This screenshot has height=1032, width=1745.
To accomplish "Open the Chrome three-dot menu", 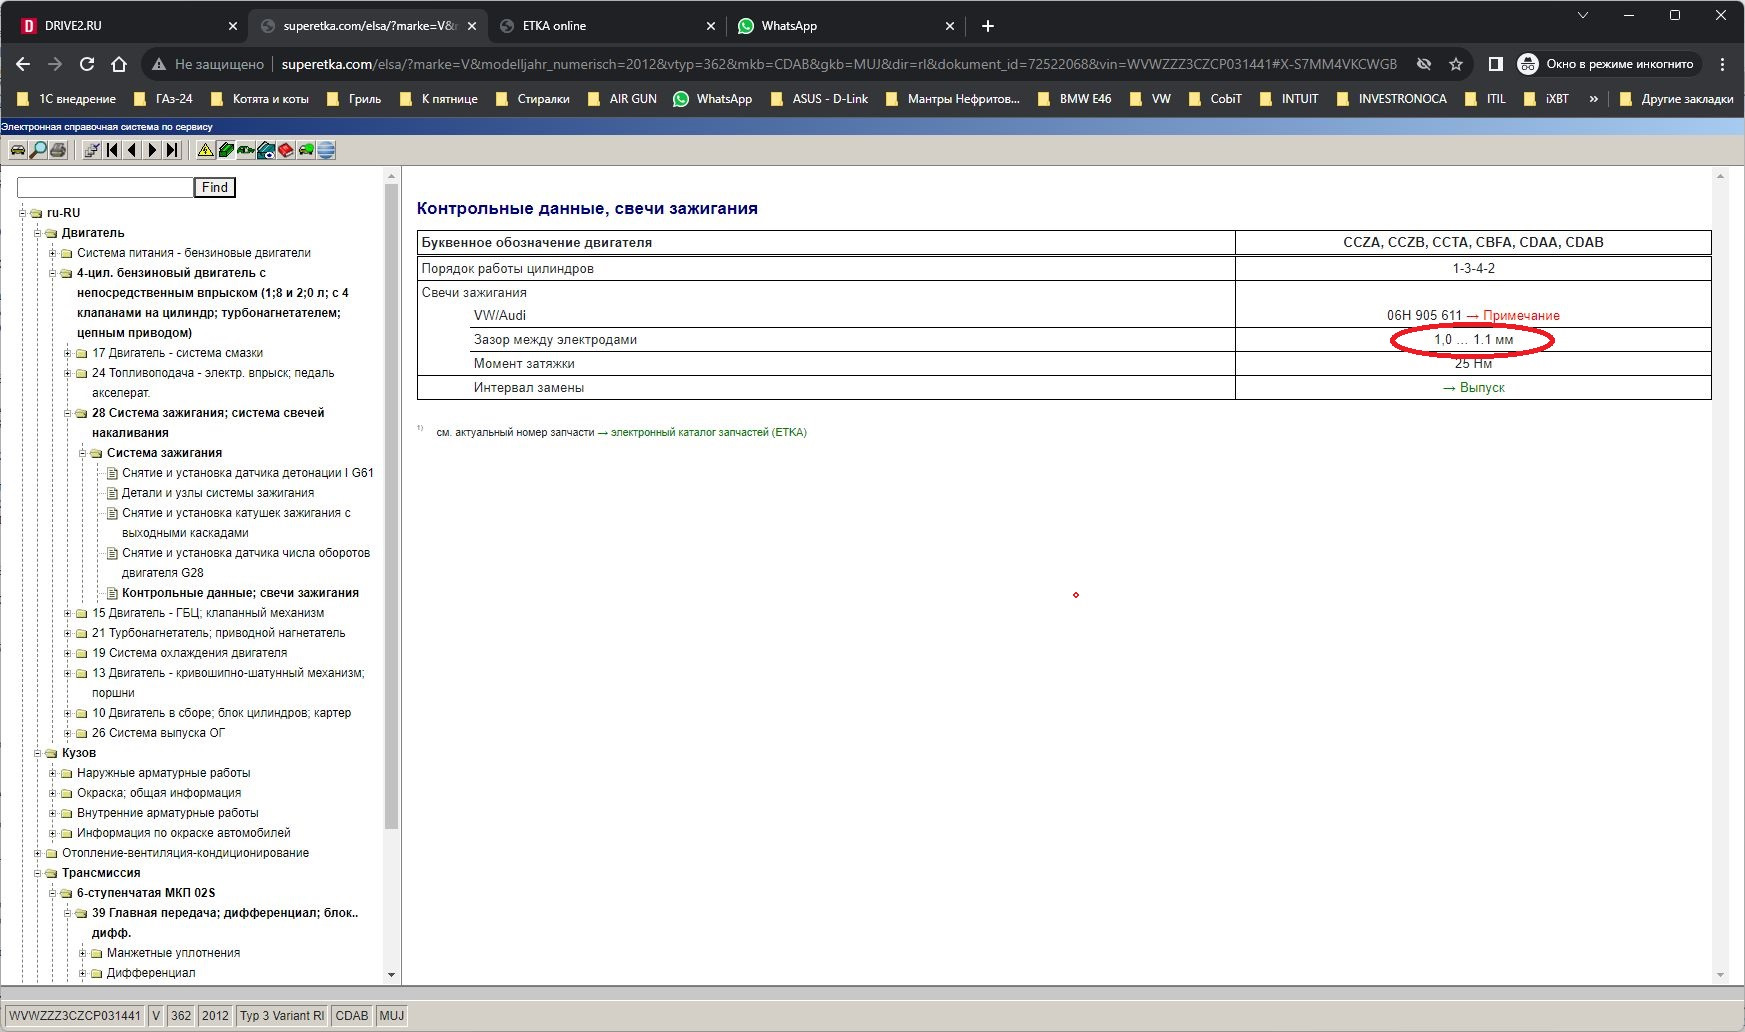I will (x=1722, y=64).
